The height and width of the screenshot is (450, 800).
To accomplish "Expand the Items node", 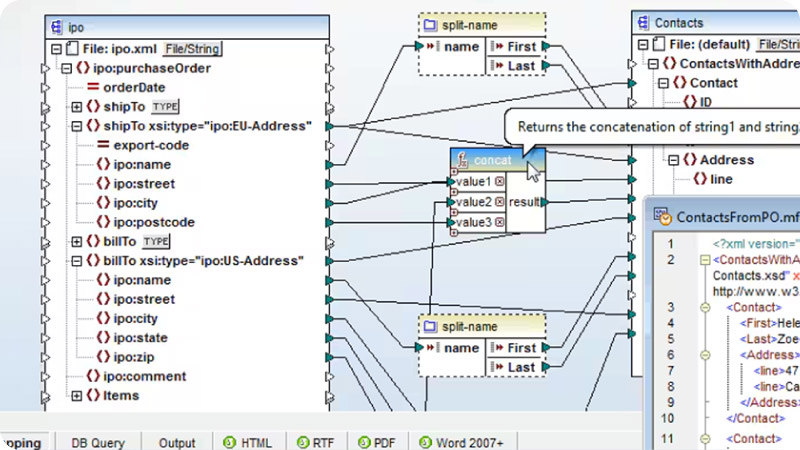I will tap(77, 395).
